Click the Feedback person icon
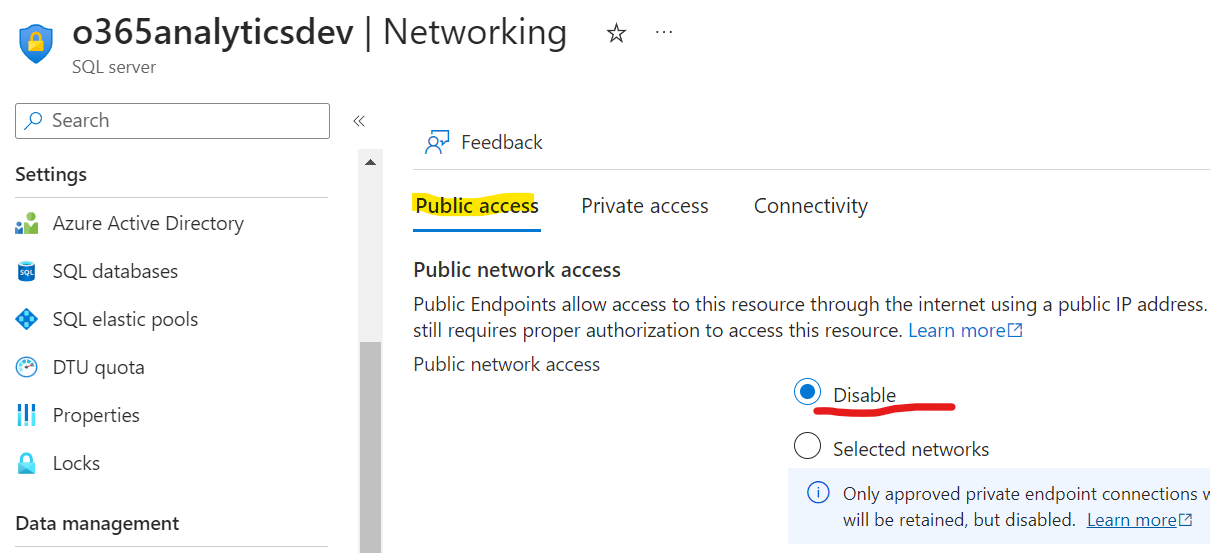Image resolution: width=1210 pixels, height=553 pixels. [437, 143]
